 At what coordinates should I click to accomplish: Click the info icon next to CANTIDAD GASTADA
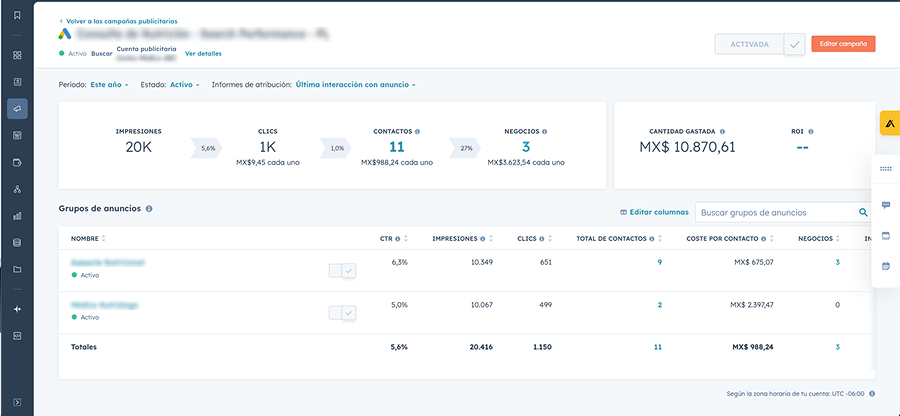point(722,131)
